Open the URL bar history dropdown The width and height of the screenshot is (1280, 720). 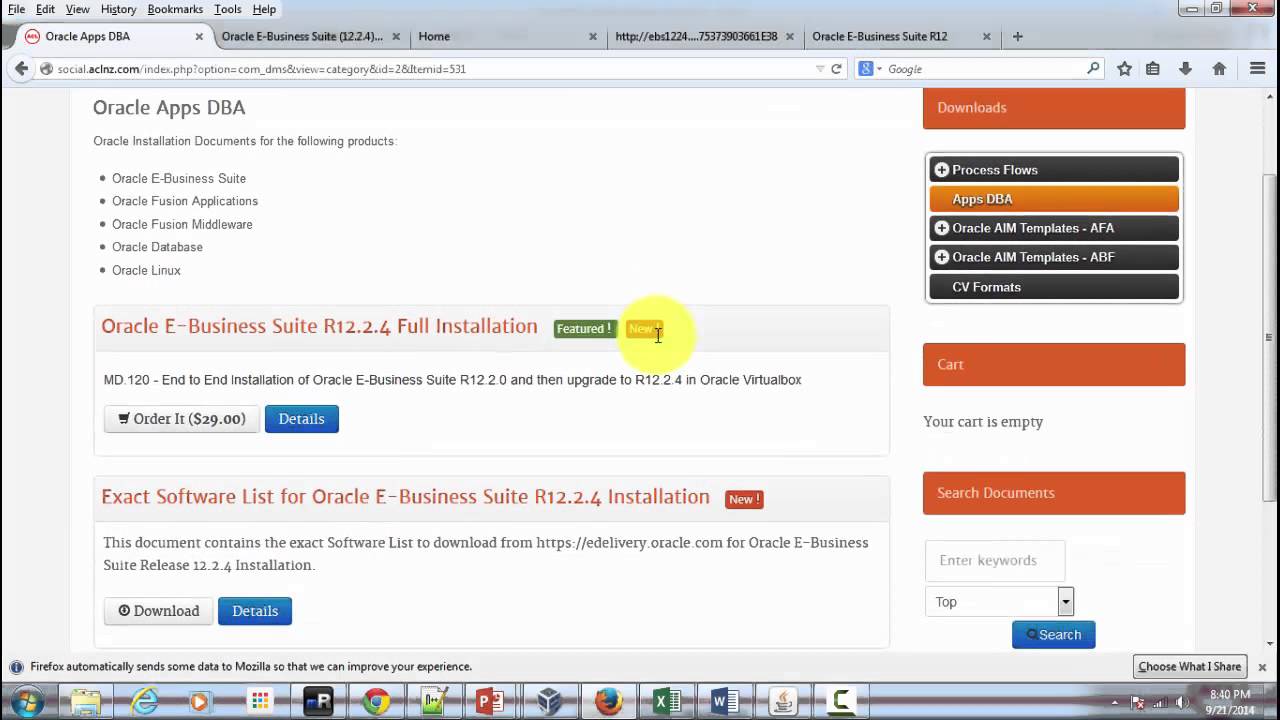(820, 69)
